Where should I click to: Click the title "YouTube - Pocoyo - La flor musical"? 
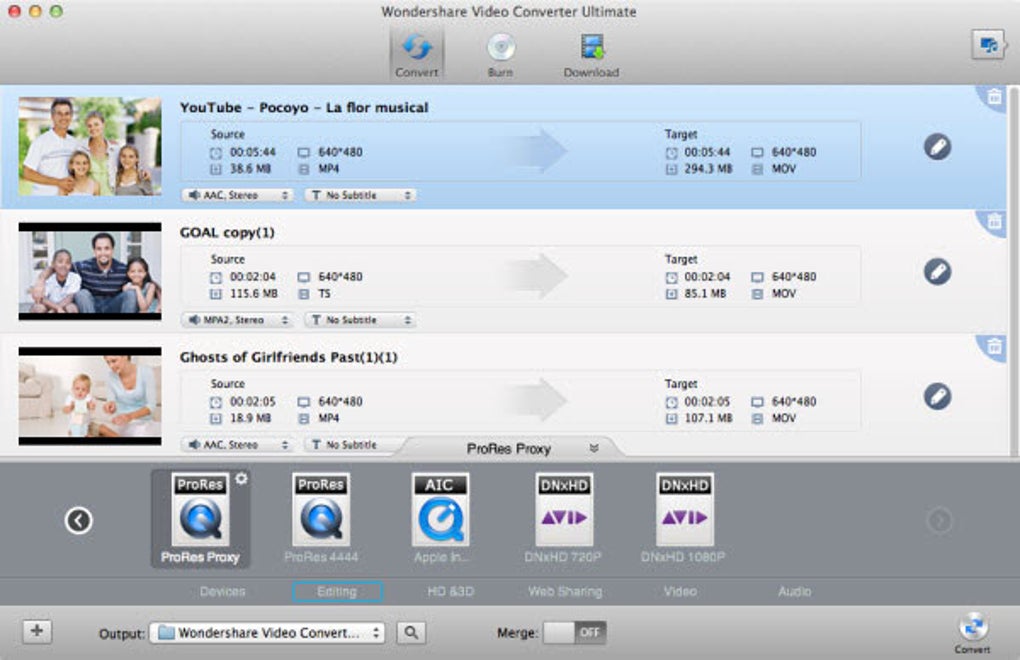tap(304, 107)
